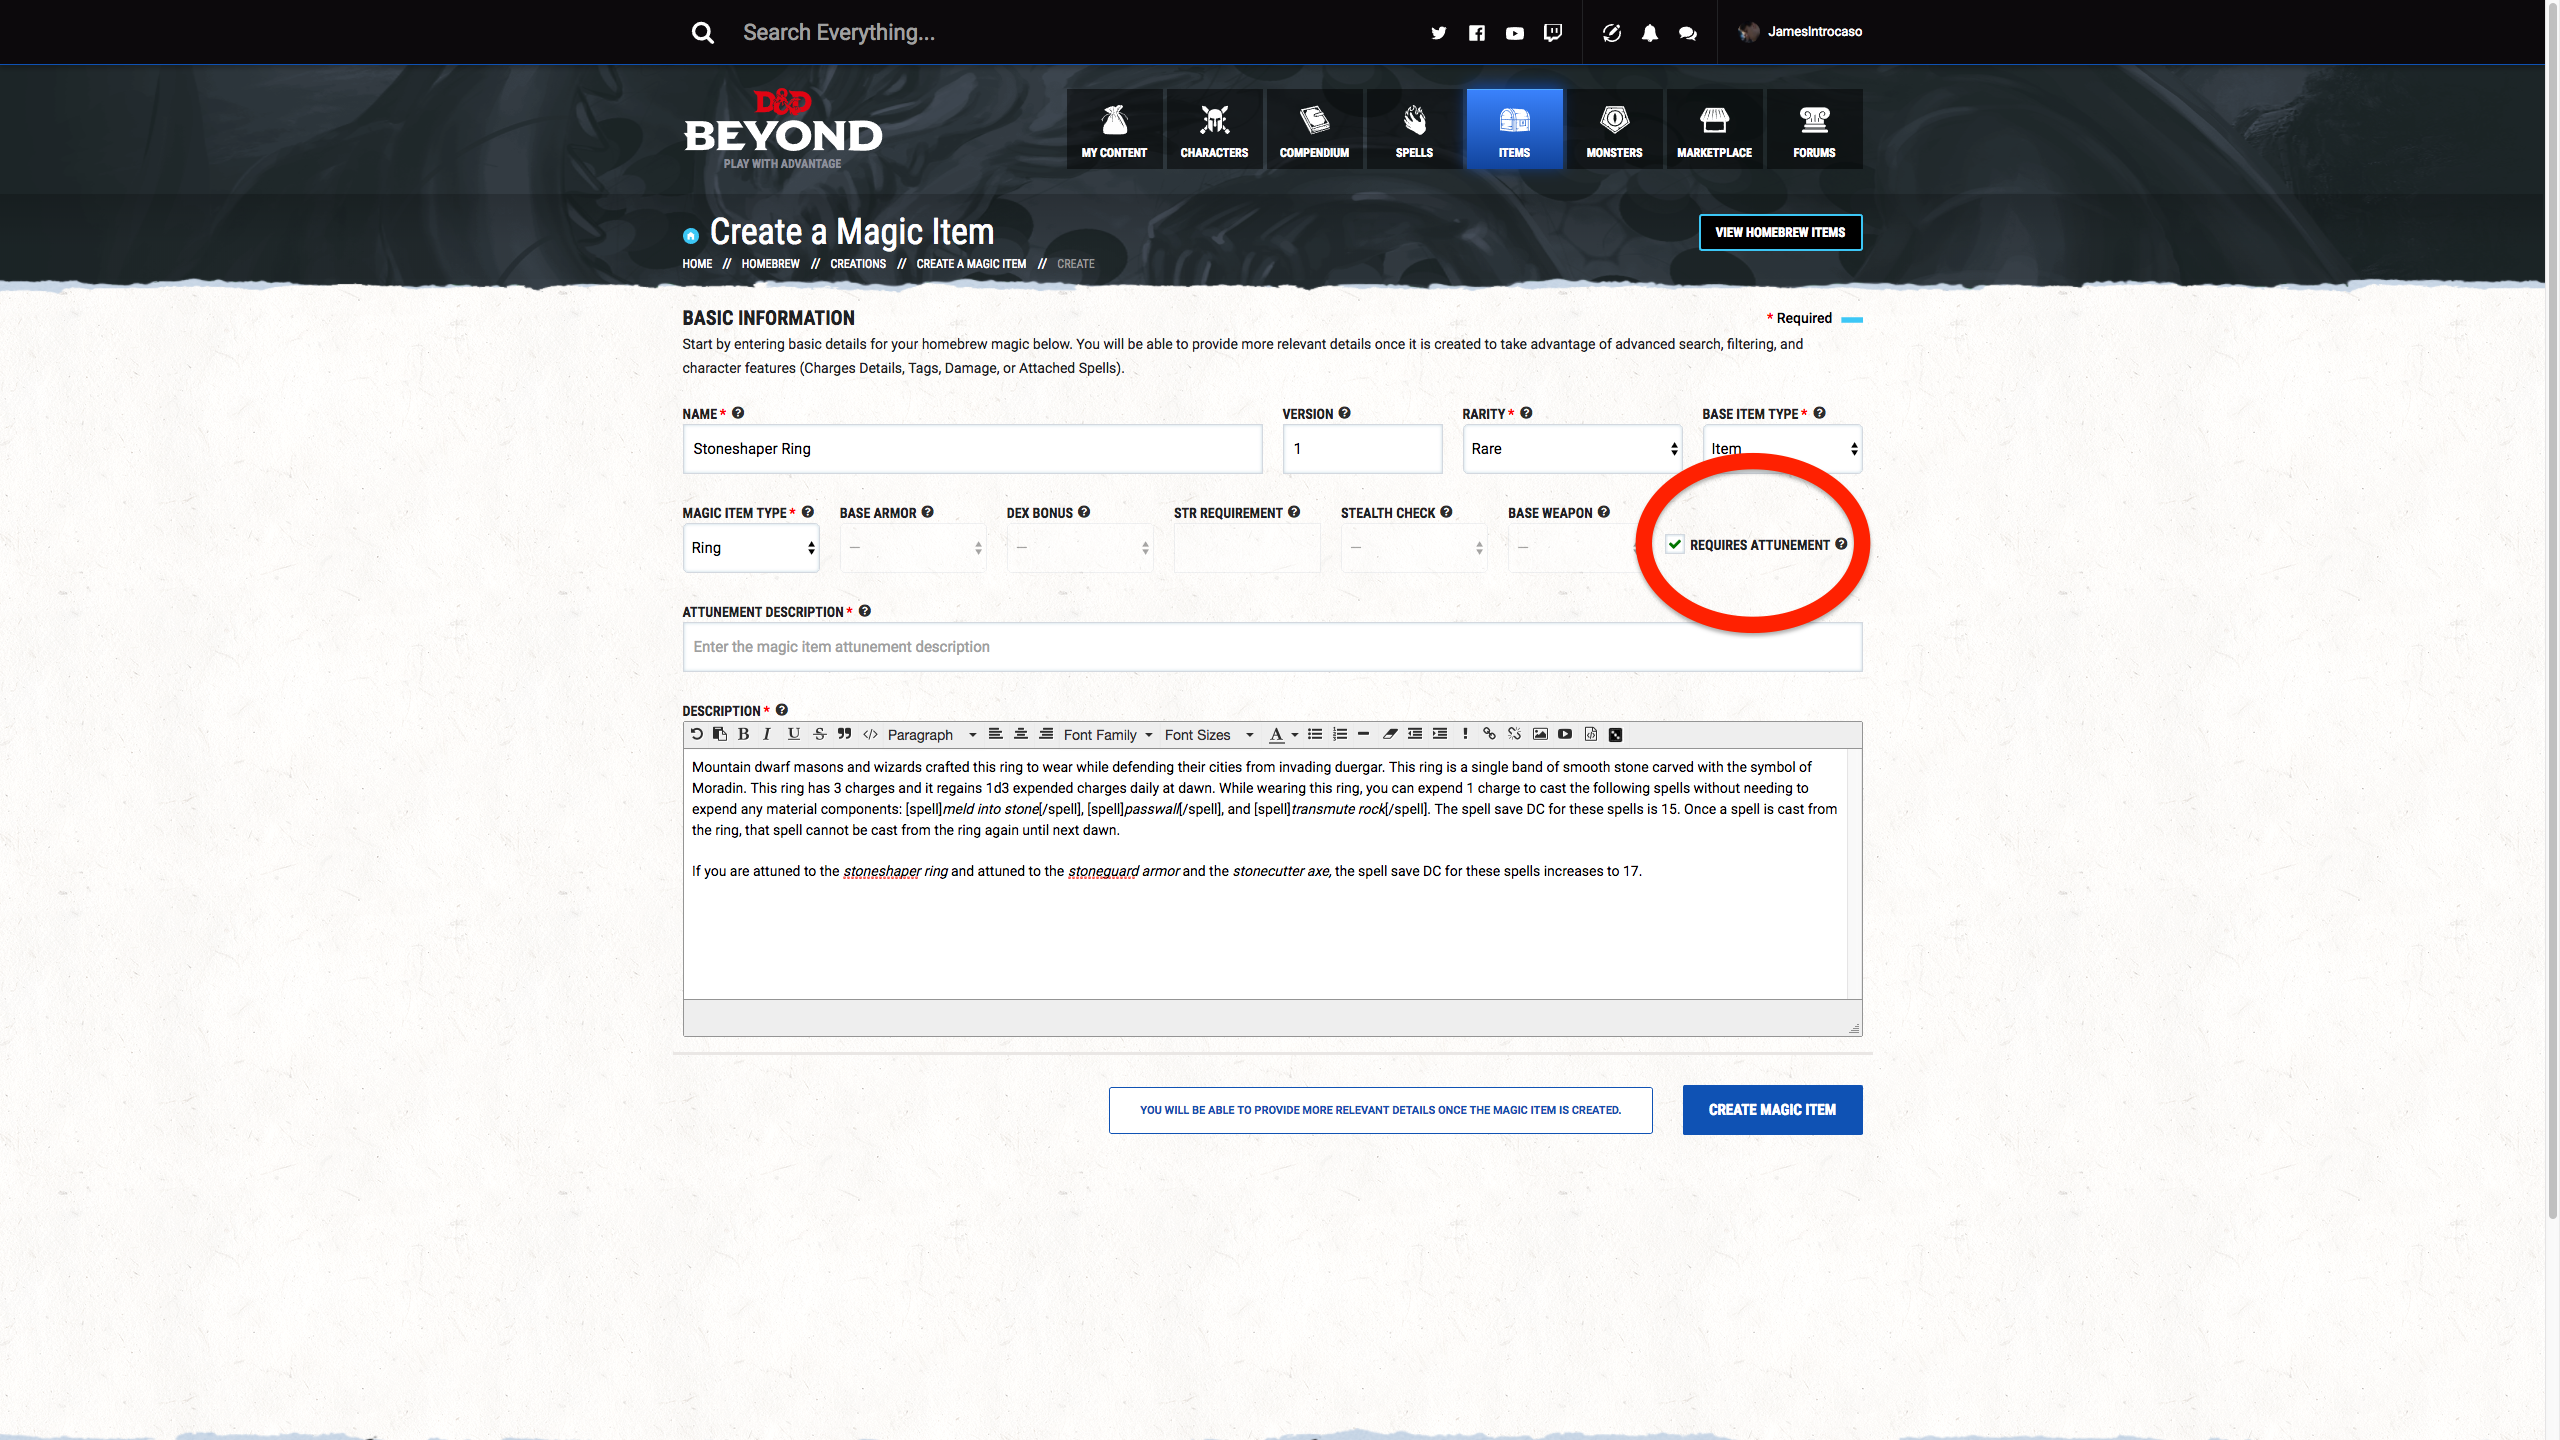The height and width of the screenshot is (1440, 2560).
Task: Open the text color picker arrow
Action: [1295, 735]
